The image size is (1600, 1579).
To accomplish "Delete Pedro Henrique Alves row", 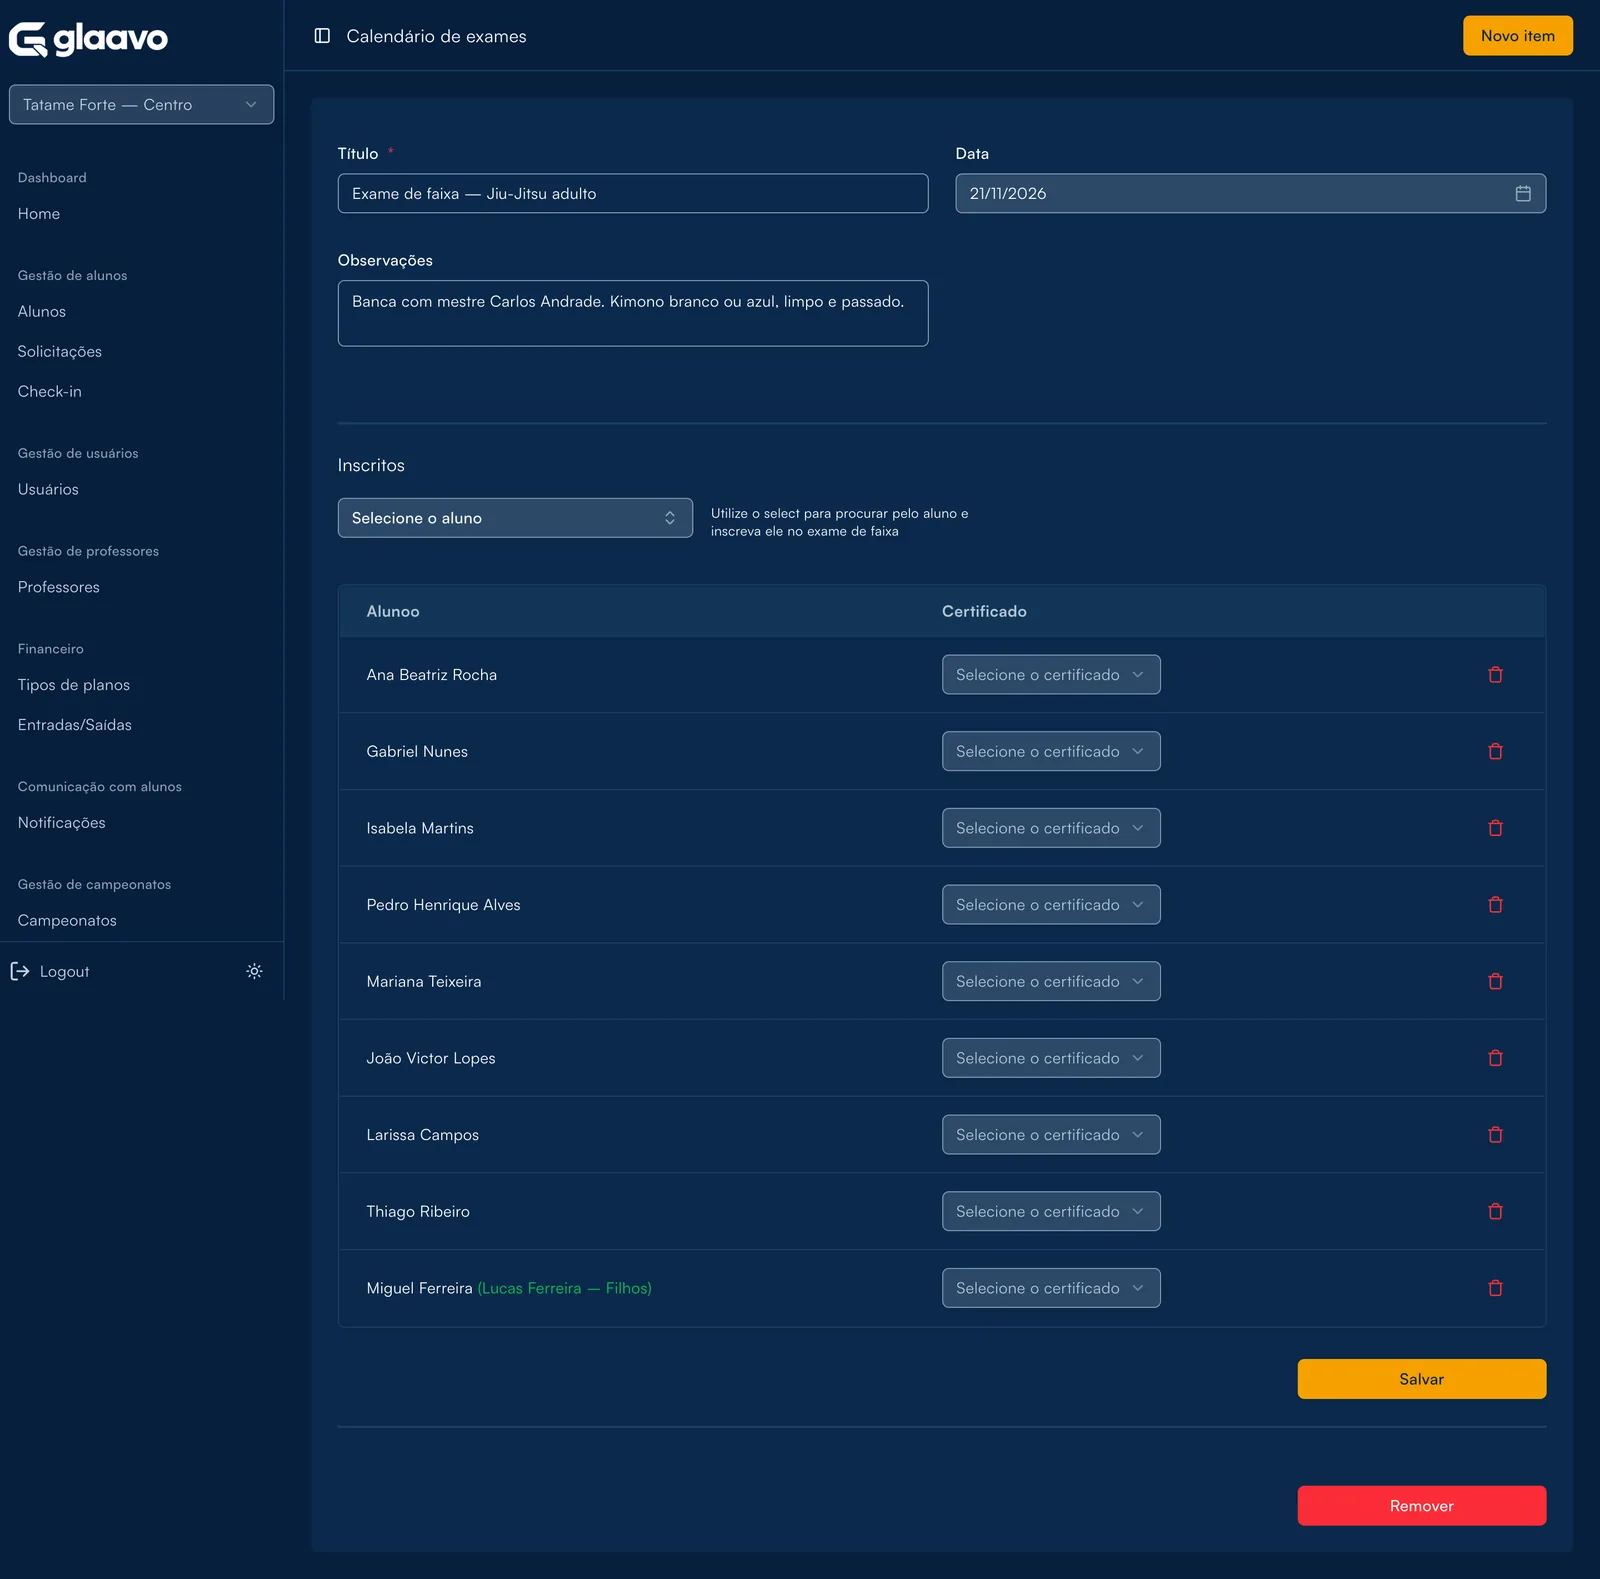I will point(1495,905).
